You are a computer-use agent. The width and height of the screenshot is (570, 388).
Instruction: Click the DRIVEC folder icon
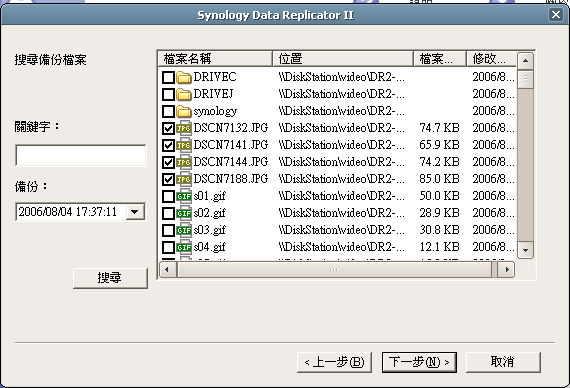[x=184, y=77]
